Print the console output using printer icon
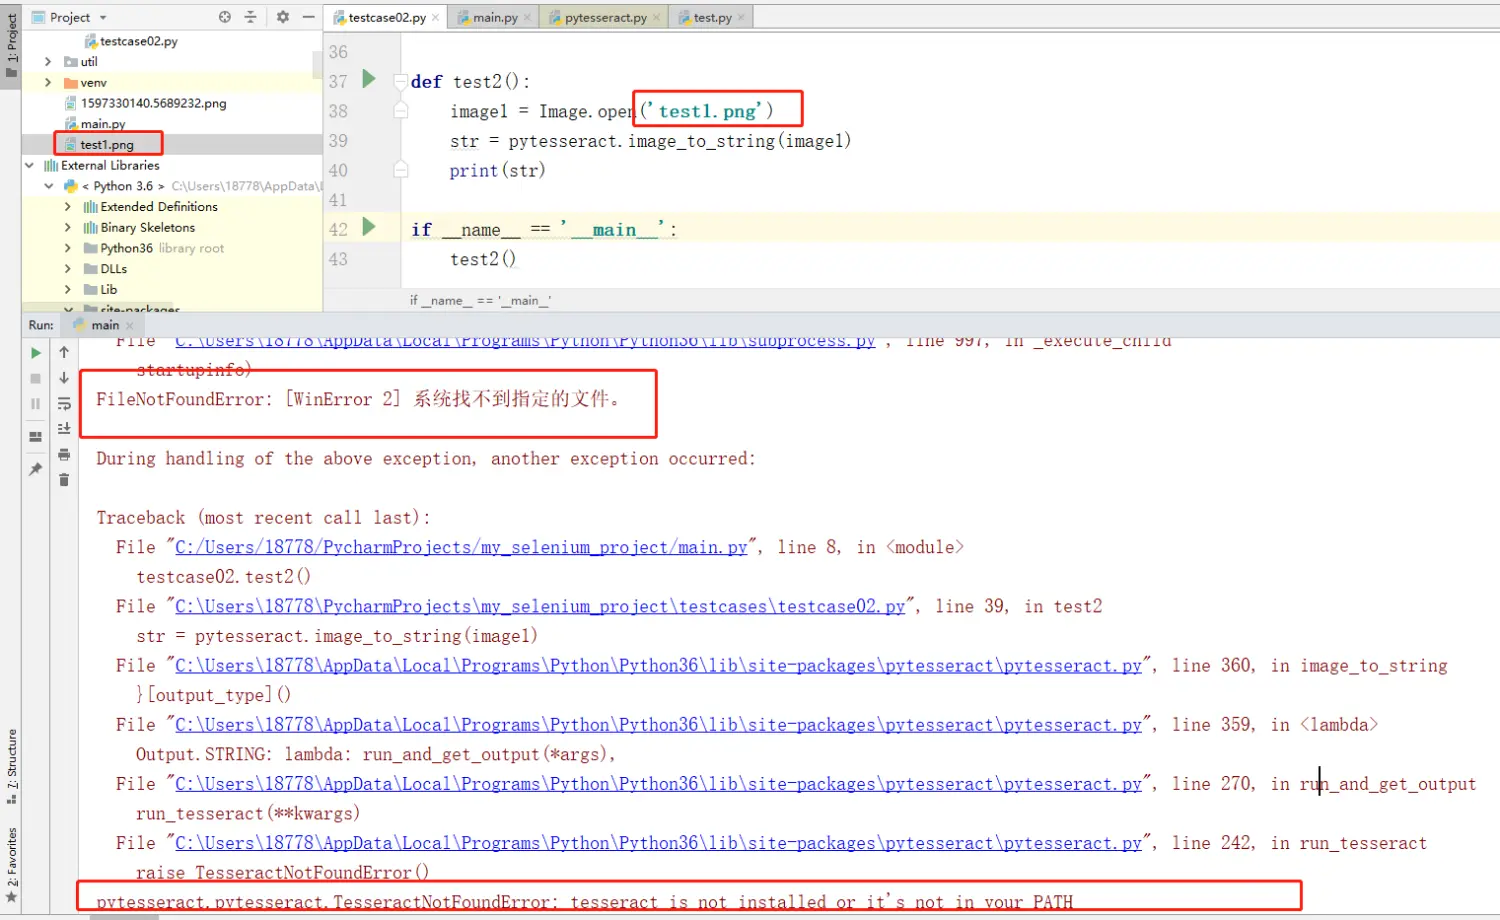The height and width of the screenshot is (920, 1500). [64, 455]
